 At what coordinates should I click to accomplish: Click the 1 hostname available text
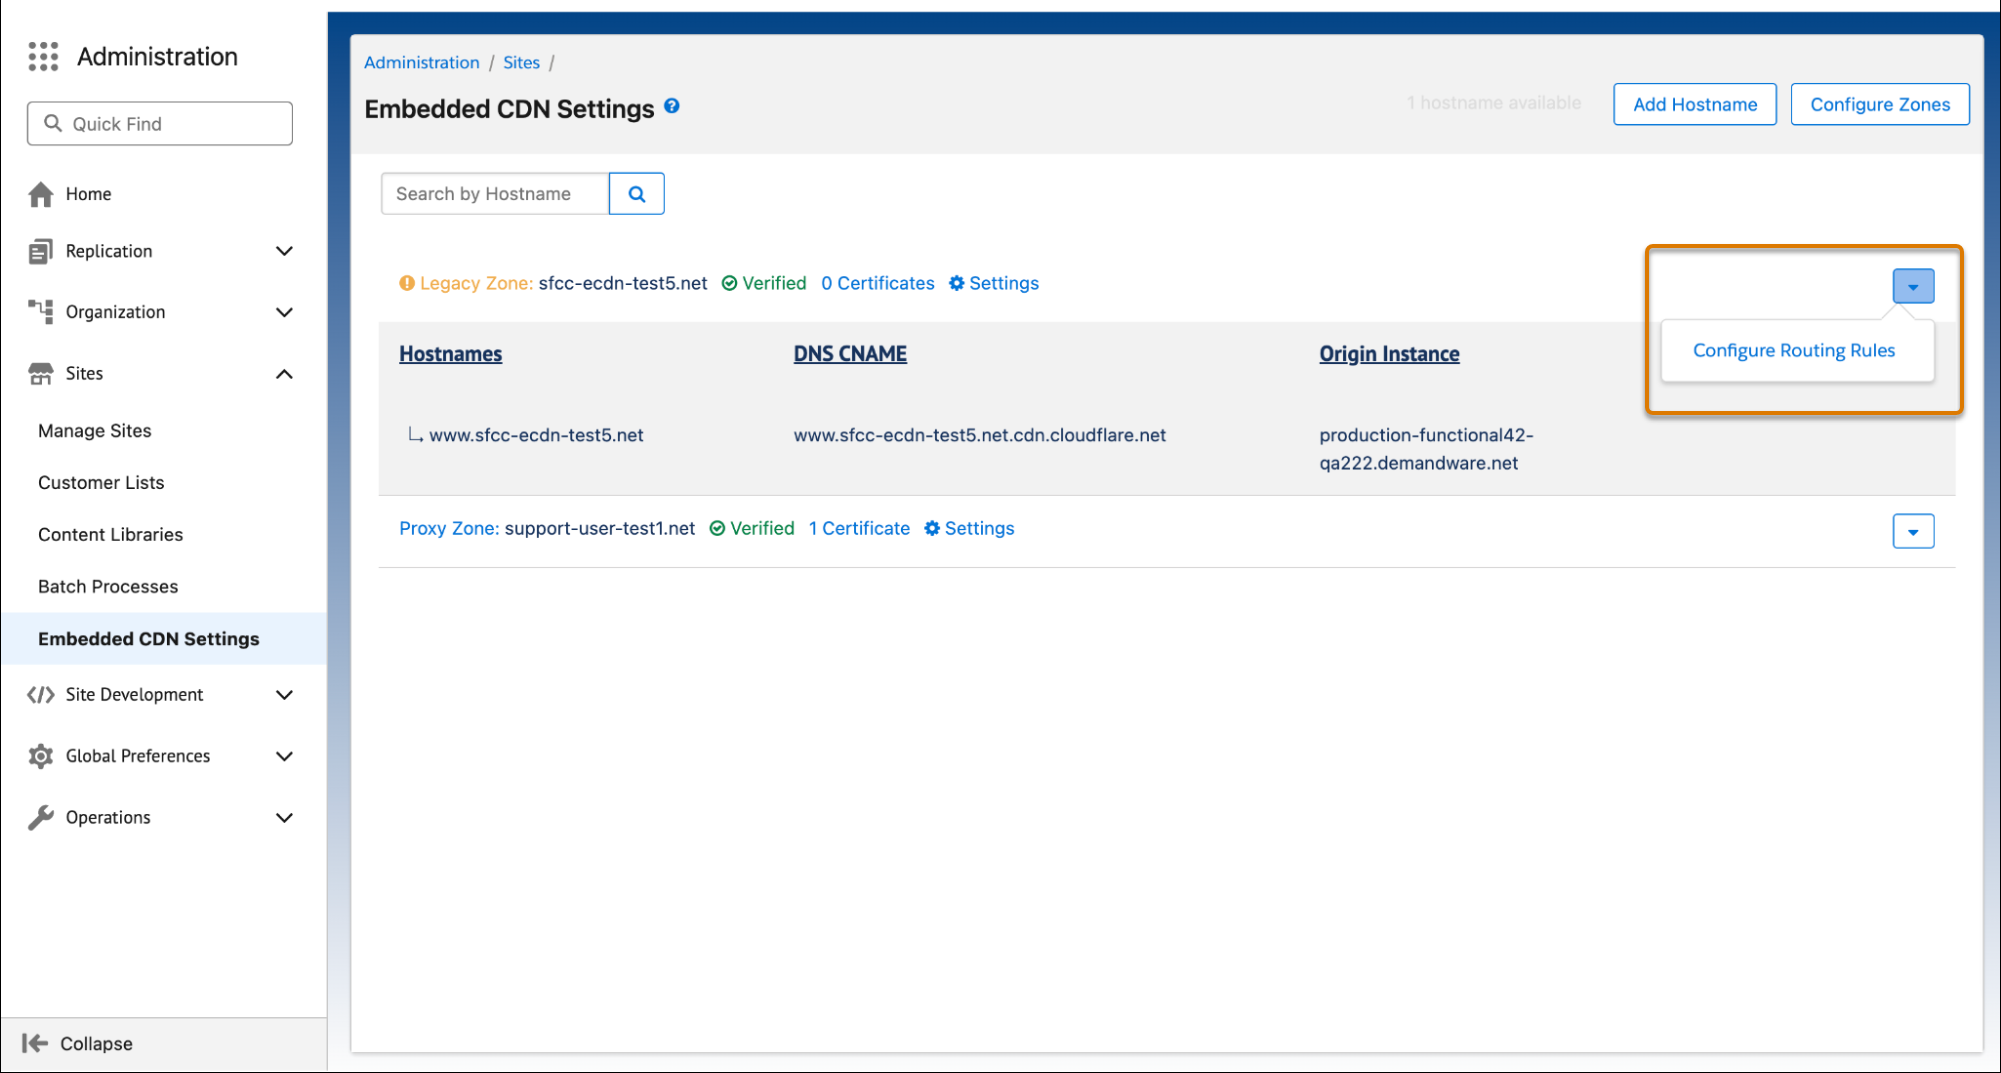tap(1494, 103)
